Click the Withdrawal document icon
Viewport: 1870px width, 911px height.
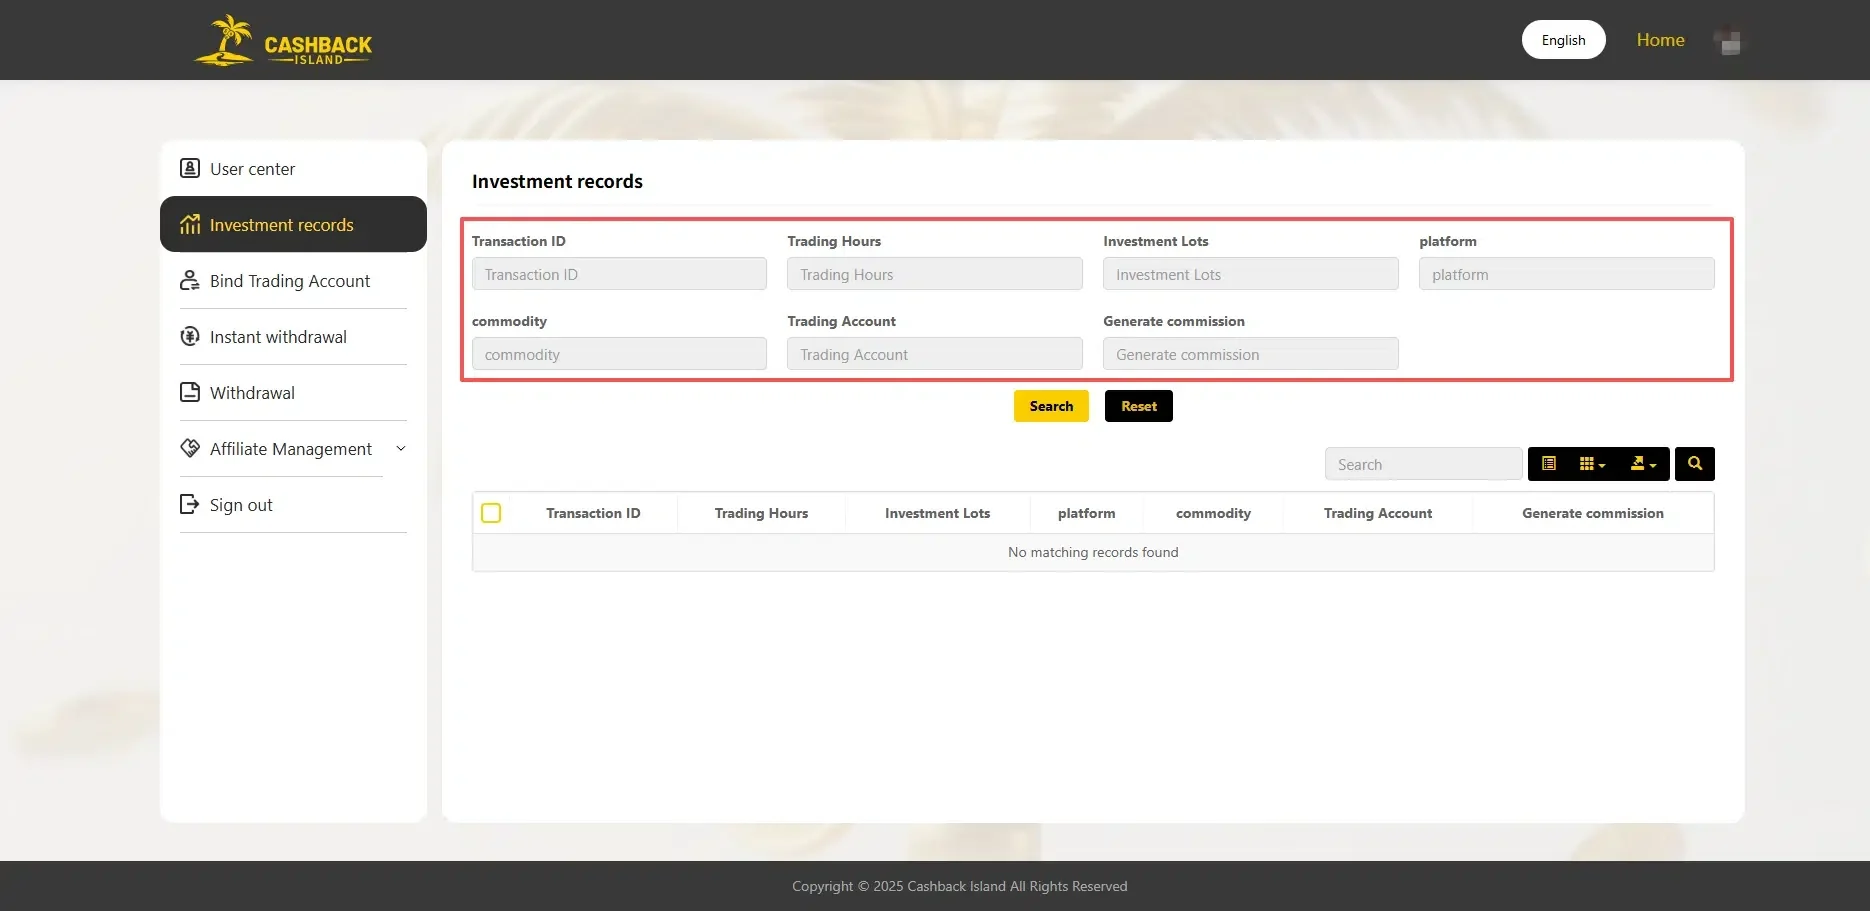coord(190,392)
